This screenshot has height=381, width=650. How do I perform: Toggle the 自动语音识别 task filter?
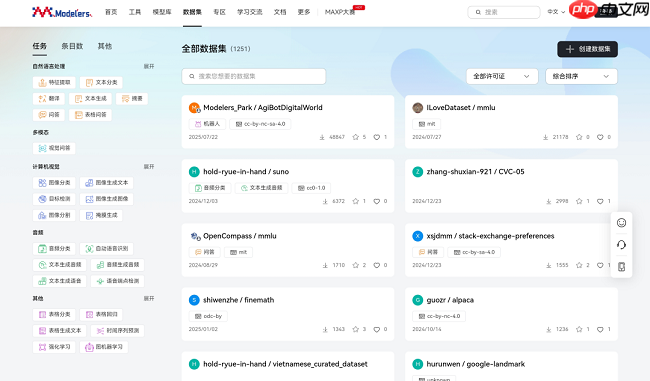click(107, 248)
